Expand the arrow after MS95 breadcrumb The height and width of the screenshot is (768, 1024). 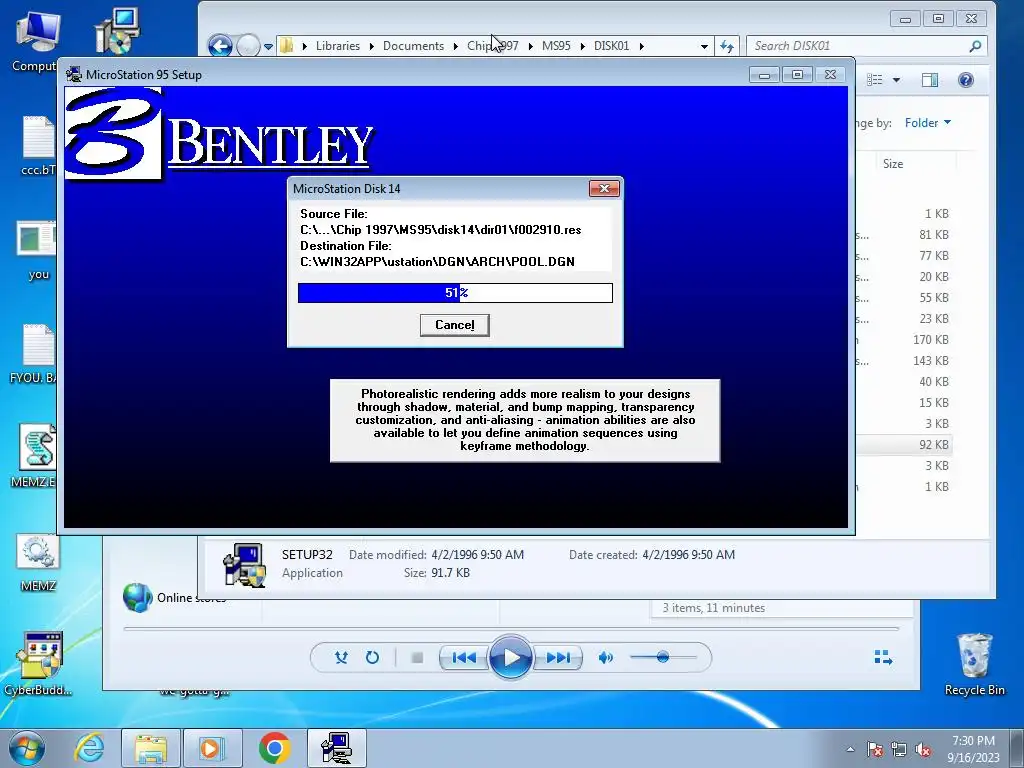pyautogui.click(x=582, y=46)
